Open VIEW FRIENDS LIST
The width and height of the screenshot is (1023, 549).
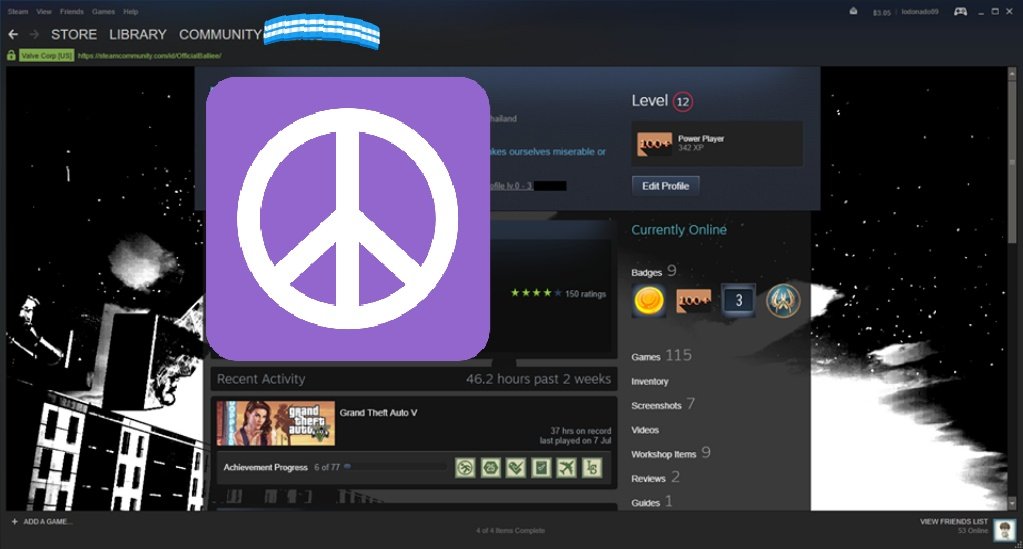click(954, 522)
